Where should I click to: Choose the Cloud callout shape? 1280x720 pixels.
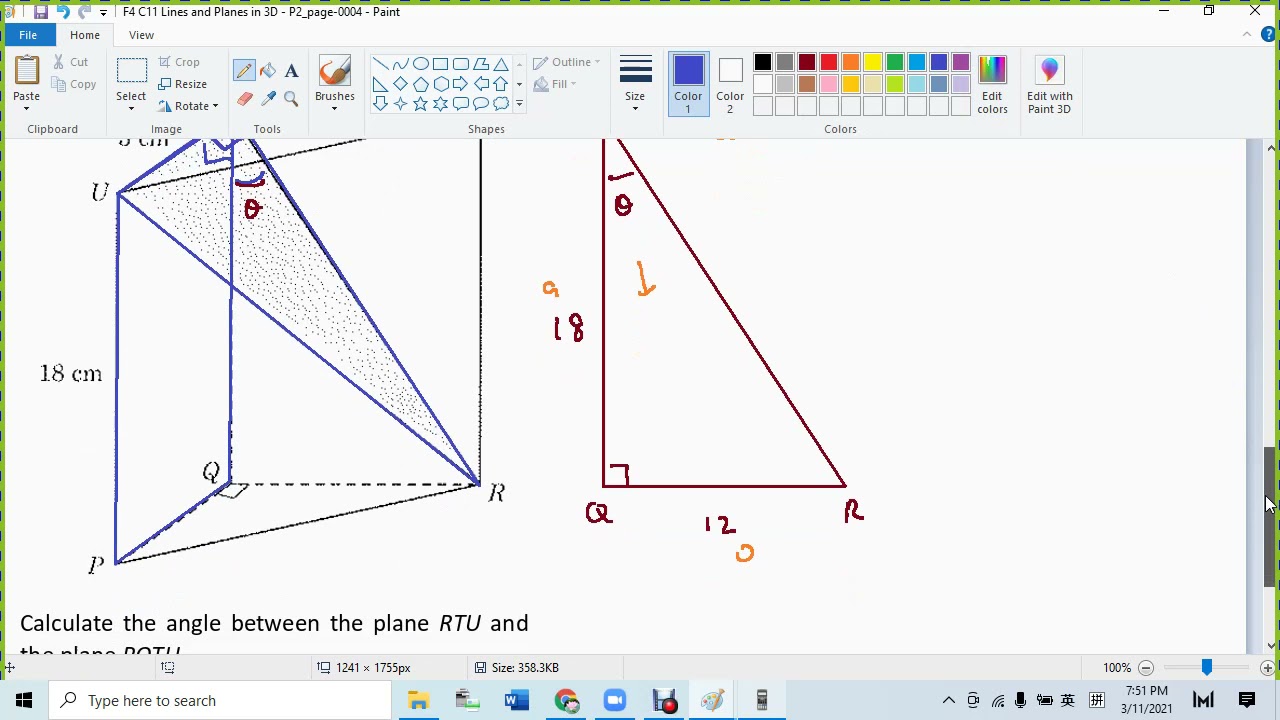pyautogui.click(x=500, y=104)
